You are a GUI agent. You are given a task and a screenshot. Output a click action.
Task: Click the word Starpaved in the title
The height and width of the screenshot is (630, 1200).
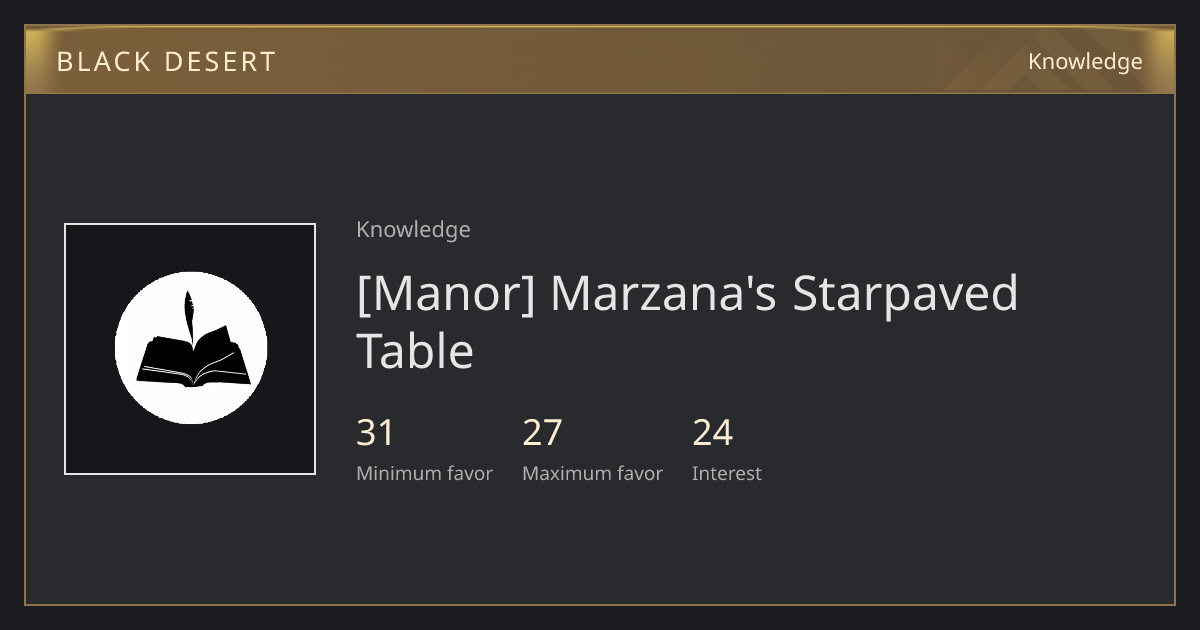coord(905,294)
